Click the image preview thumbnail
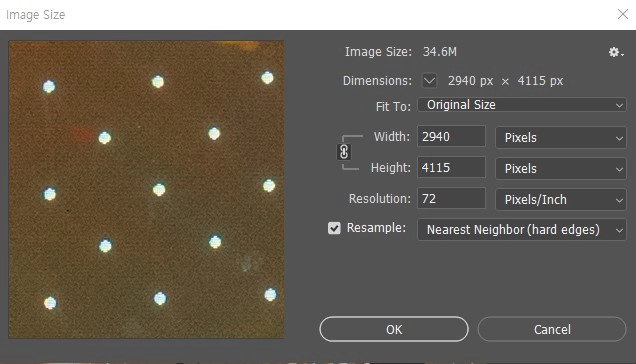 click(x=146, y=190)
